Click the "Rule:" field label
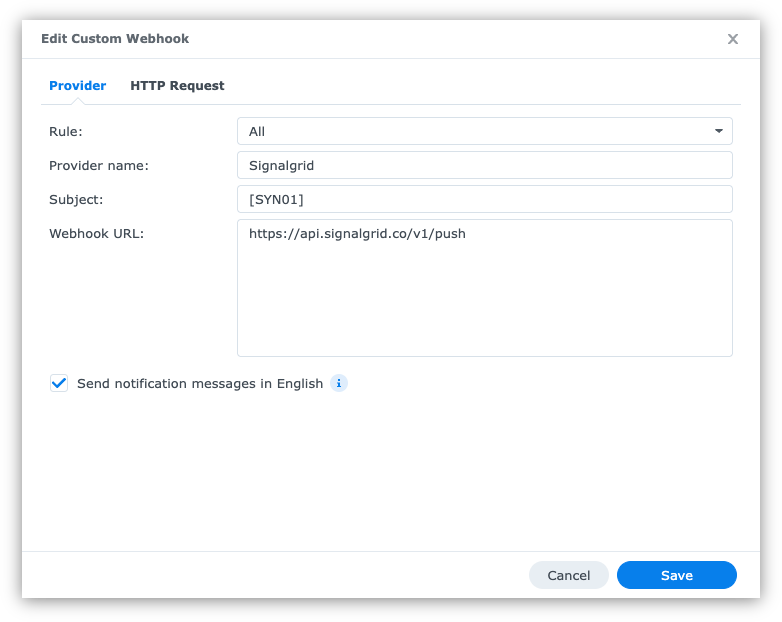Screen dimensions: 782x622 66,131
